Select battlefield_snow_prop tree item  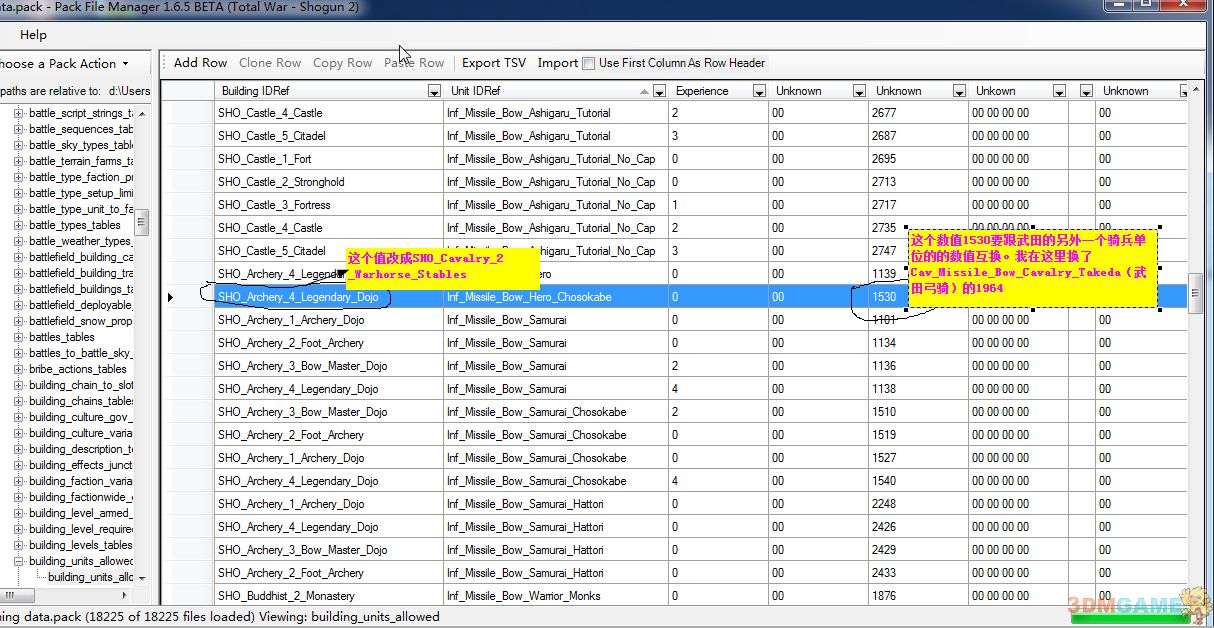(x=81, y=321)
